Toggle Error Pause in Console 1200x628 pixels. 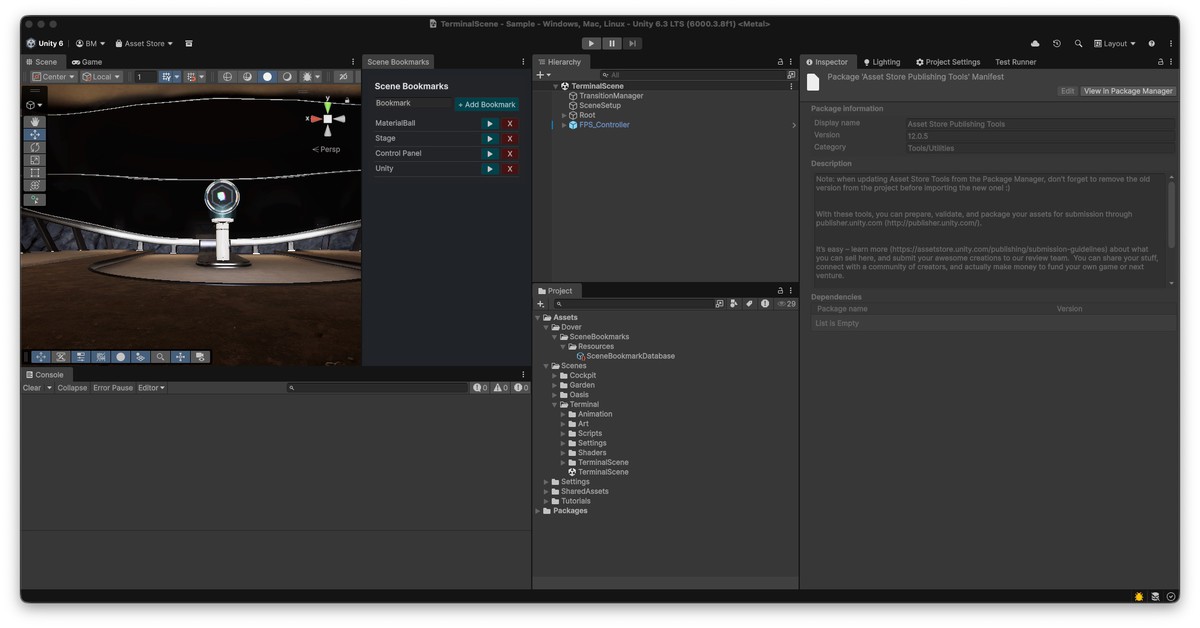(x=113, y=388)
